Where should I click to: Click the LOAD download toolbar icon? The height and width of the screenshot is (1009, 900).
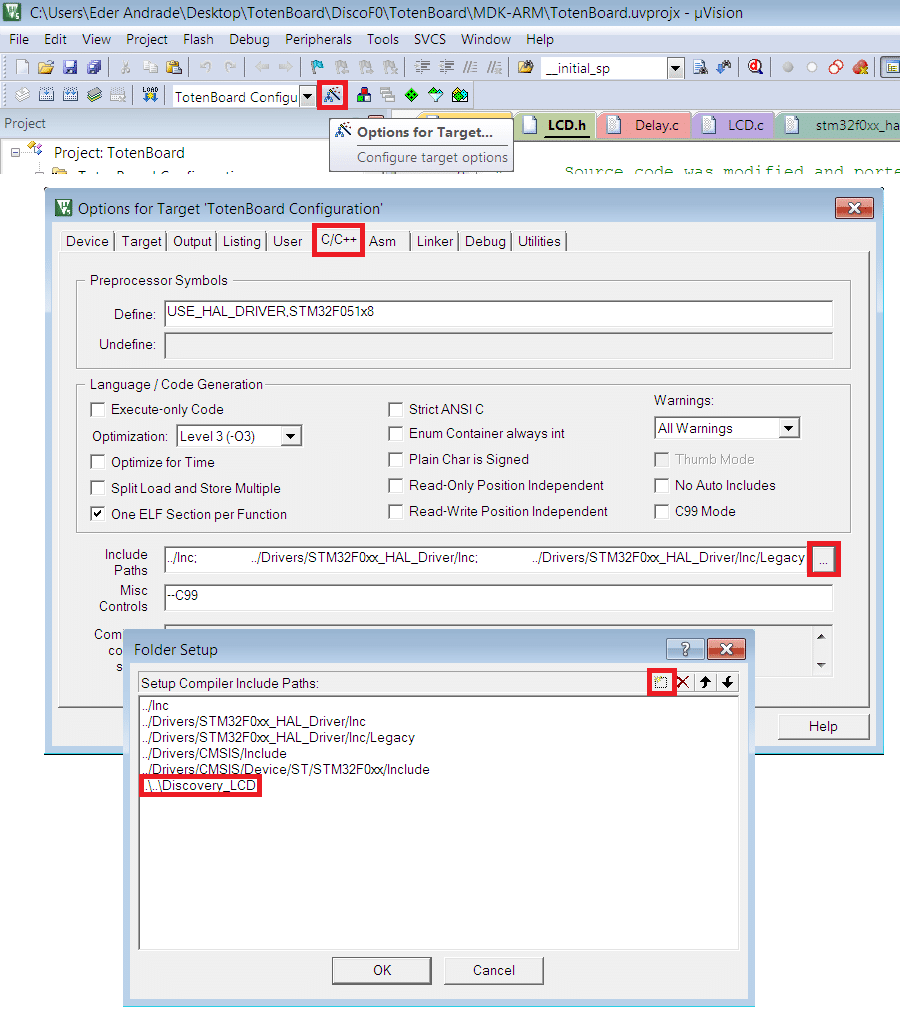[150, 96]
